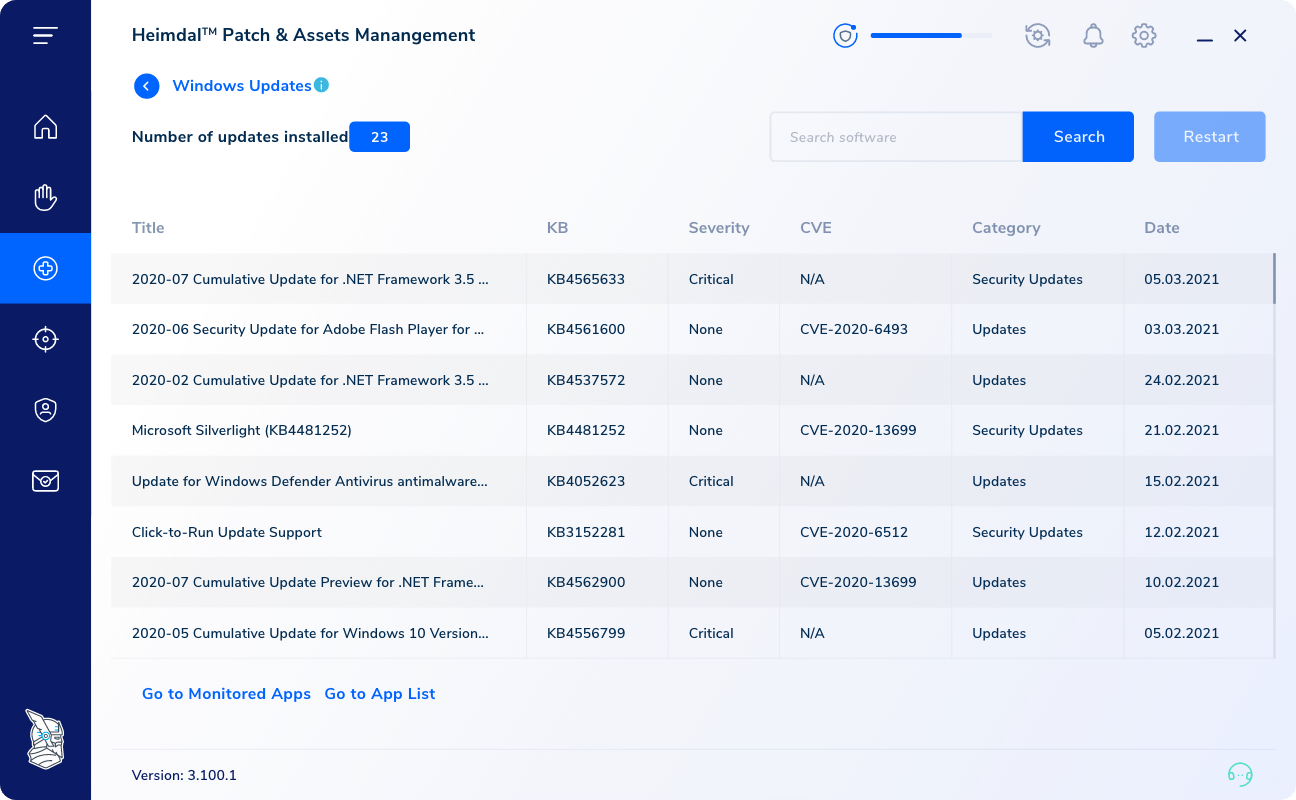Open the email security envelope icon

(45, 481)
